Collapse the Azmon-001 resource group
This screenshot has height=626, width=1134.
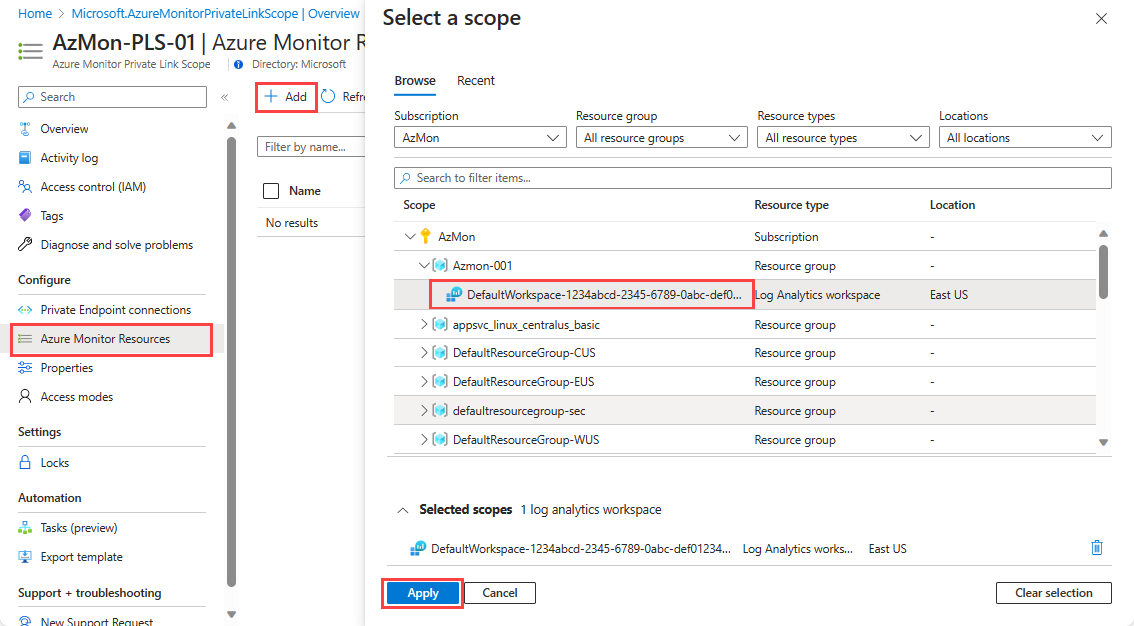(424, 265)
